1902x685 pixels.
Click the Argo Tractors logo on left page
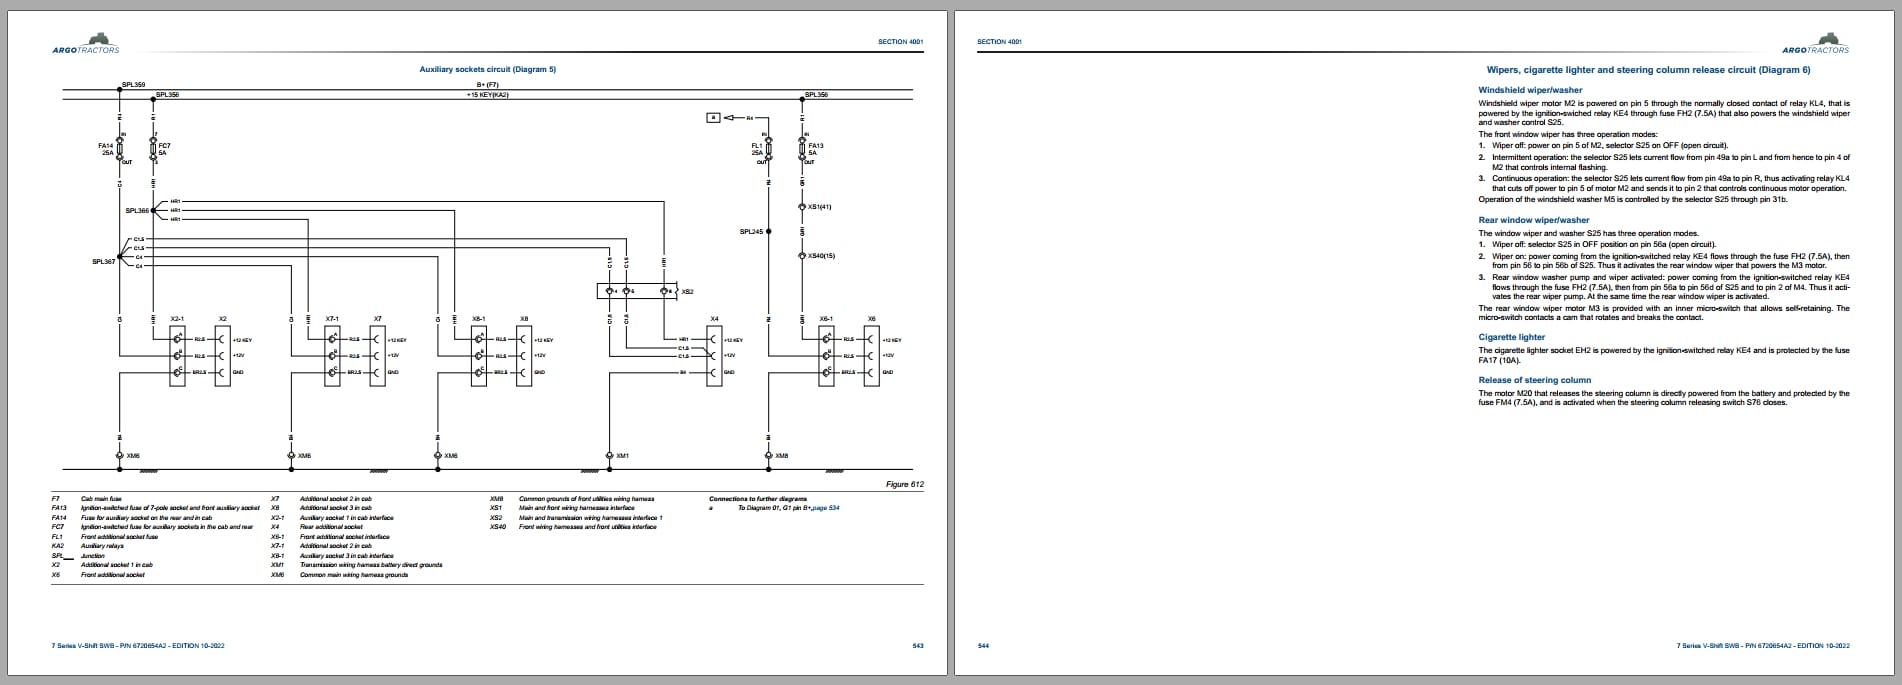point(86,44)
